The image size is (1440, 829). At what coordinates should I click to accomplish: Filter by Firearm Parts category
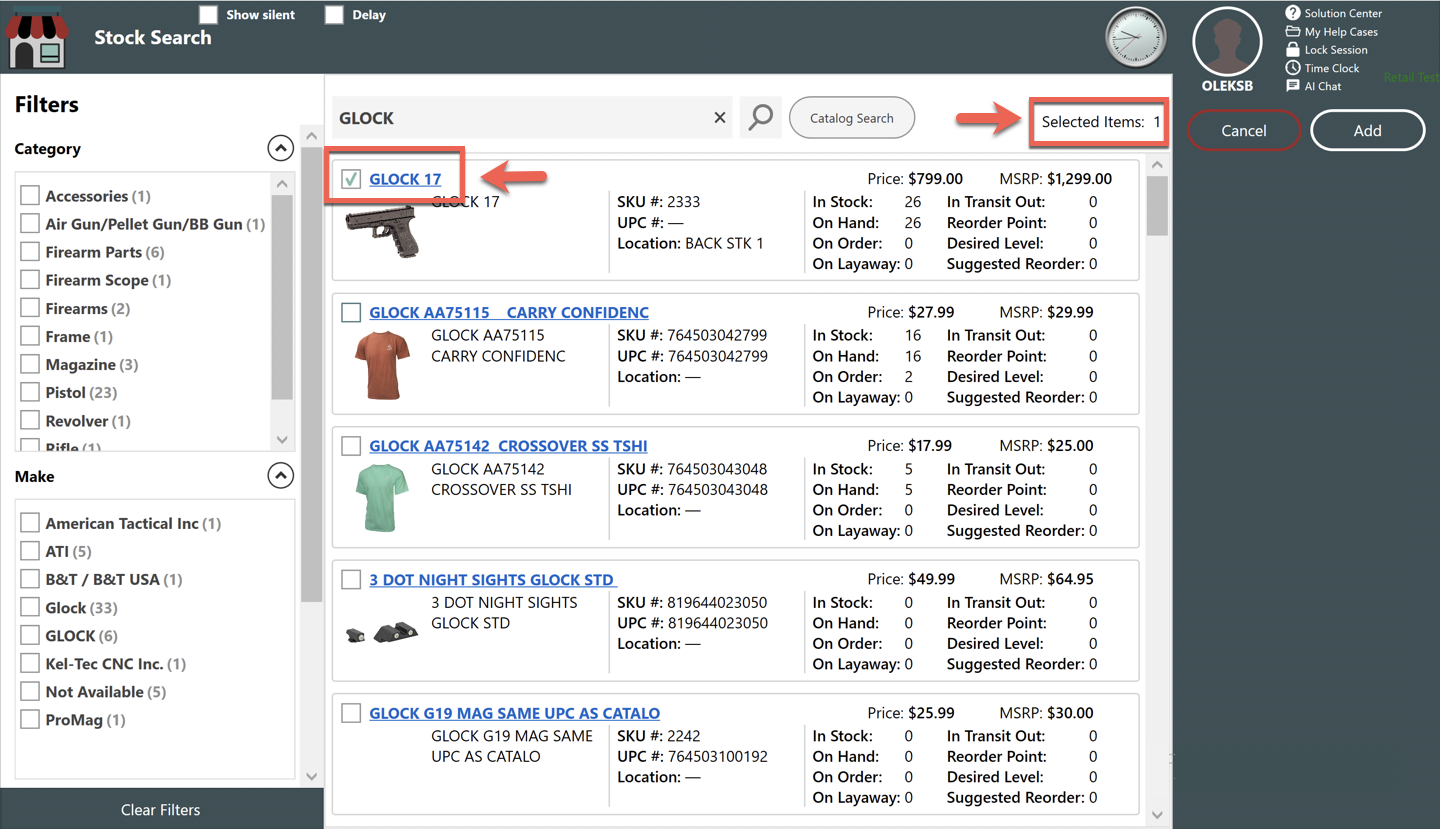[30, 252]
